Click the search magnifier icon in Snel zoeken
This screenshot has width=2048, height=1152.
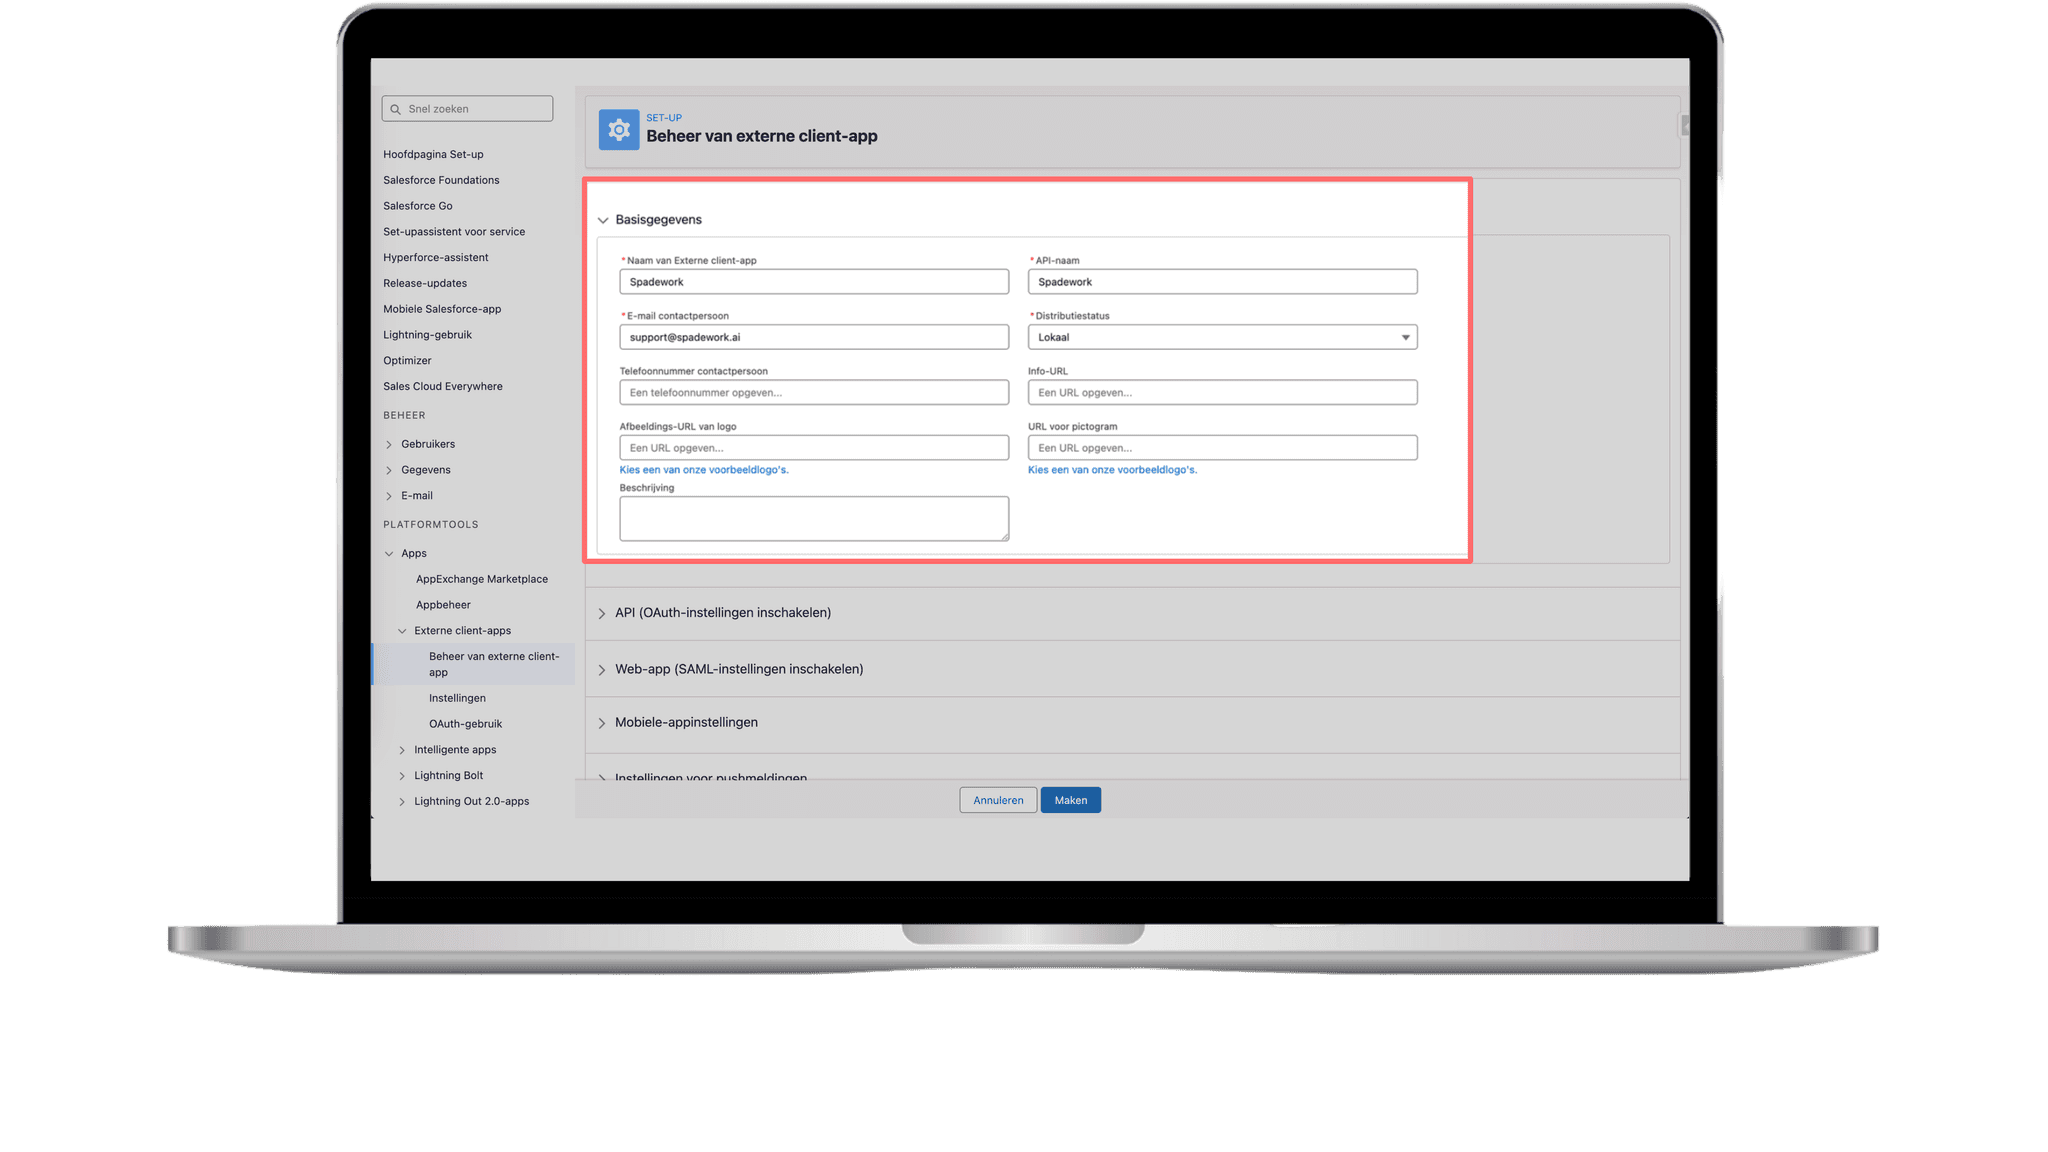coord(396,109)
